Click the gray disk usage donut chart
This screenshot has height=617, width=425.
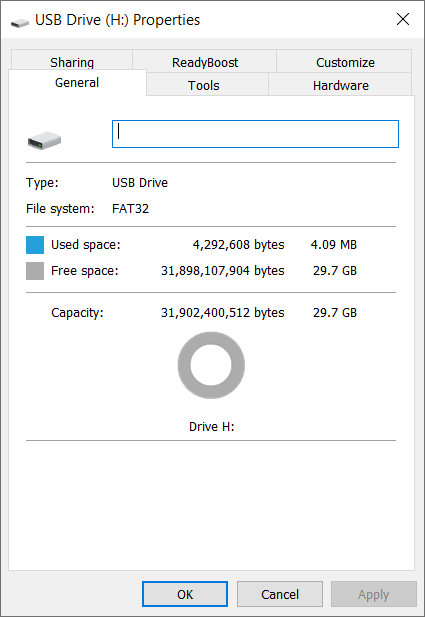pos(211,365)
